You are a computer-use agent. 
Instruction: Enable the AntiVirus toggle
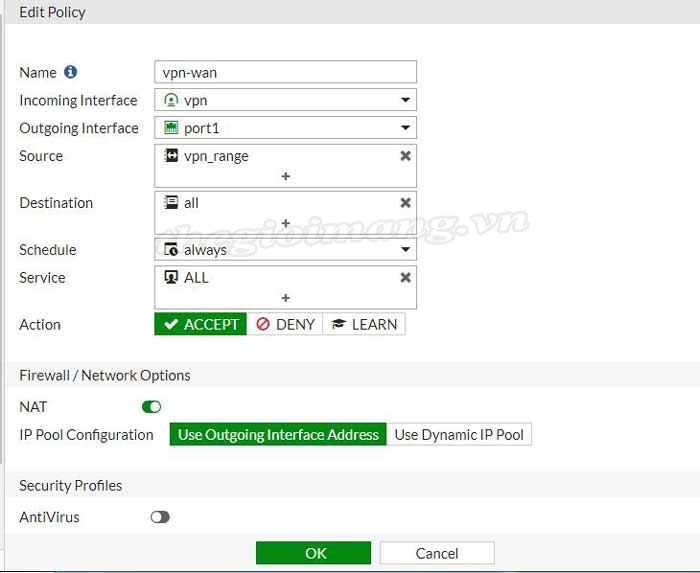click(x=159, y=517)
